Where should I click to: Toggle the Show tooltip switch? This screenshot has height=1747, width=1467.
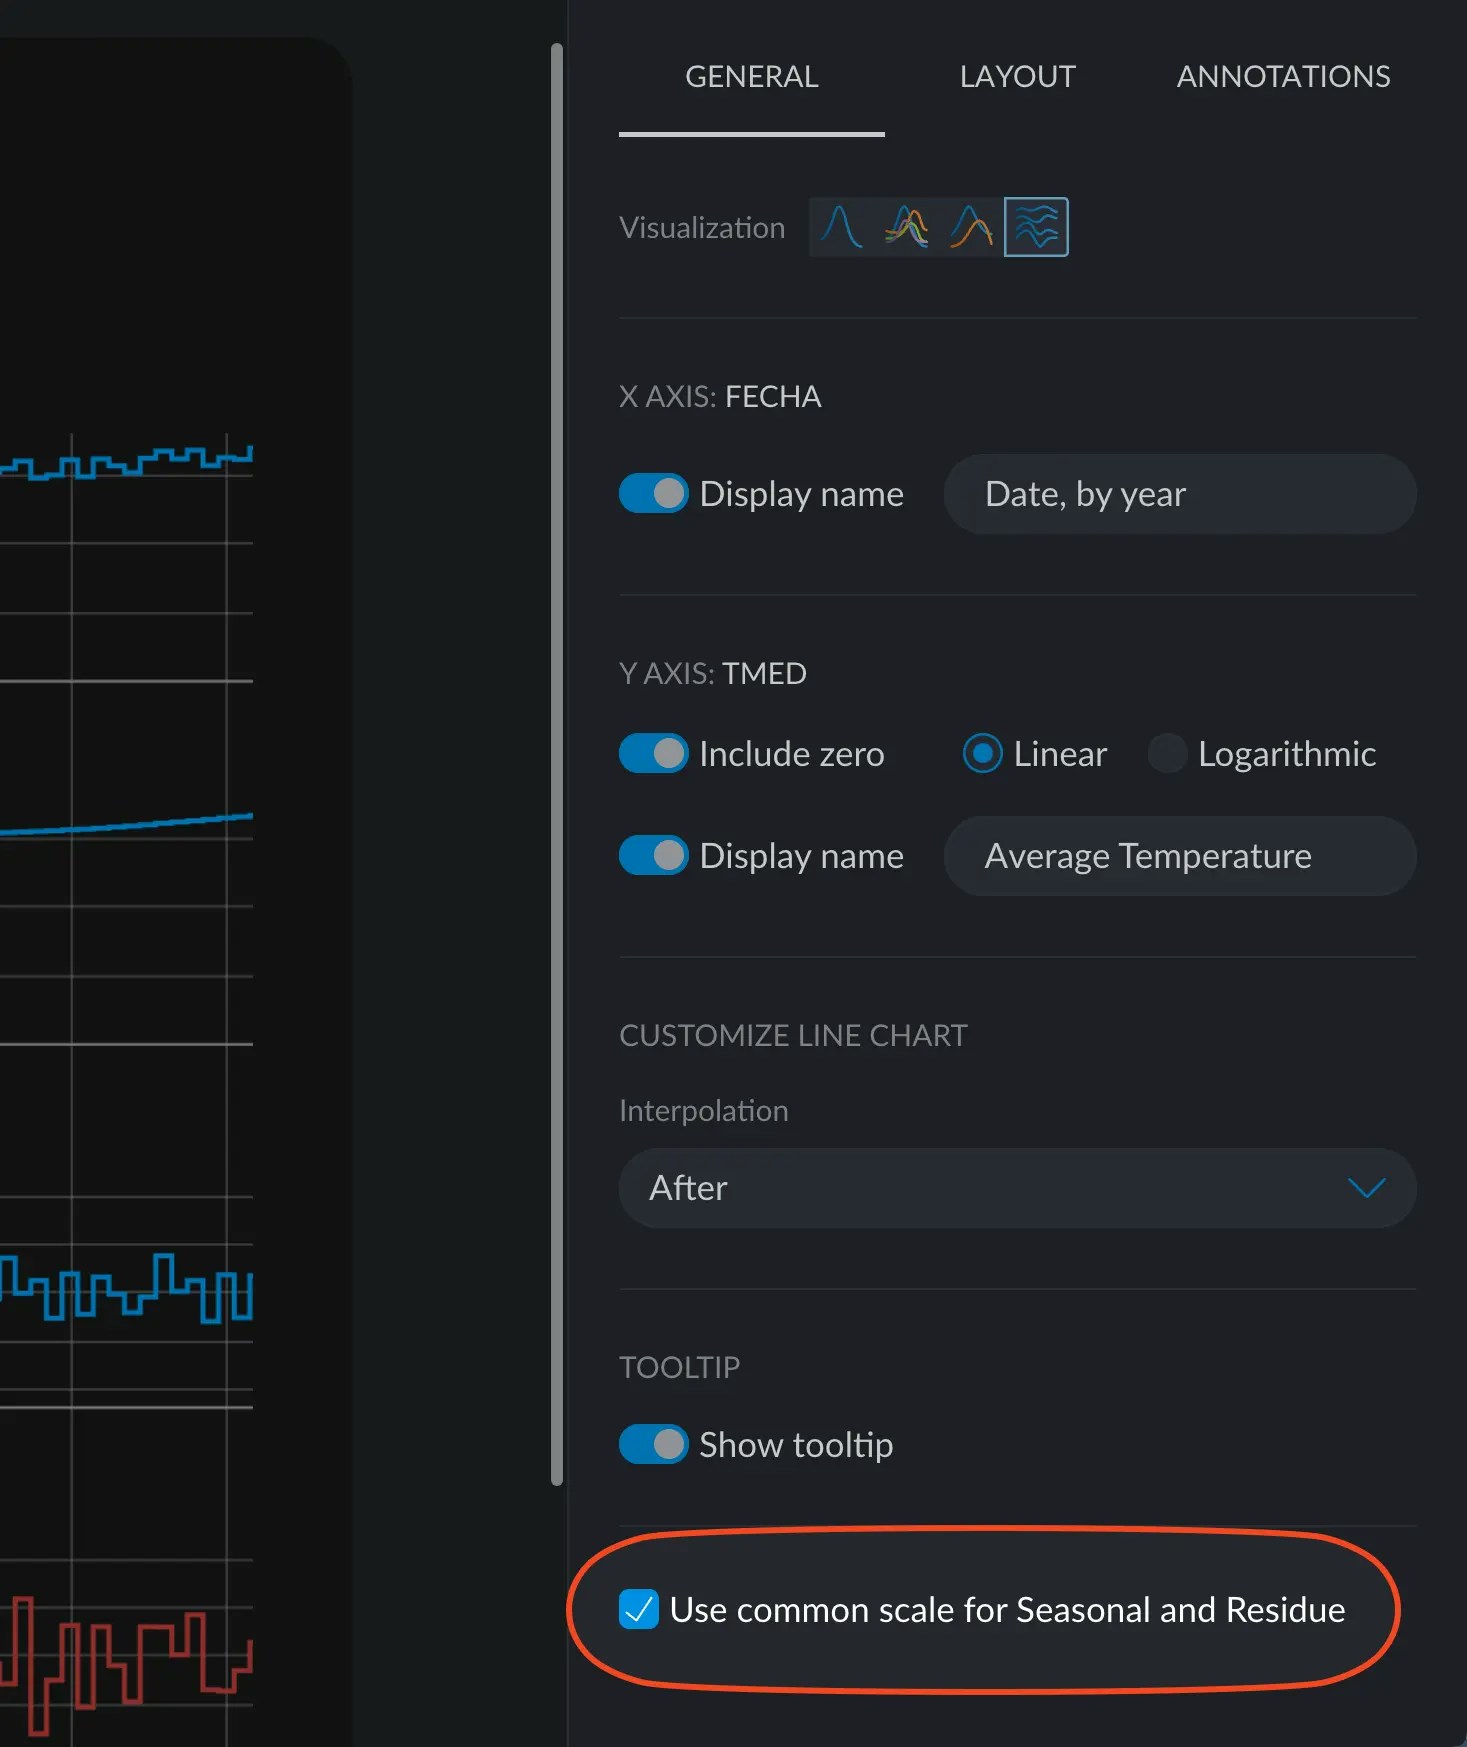[x=653, y=1444]
